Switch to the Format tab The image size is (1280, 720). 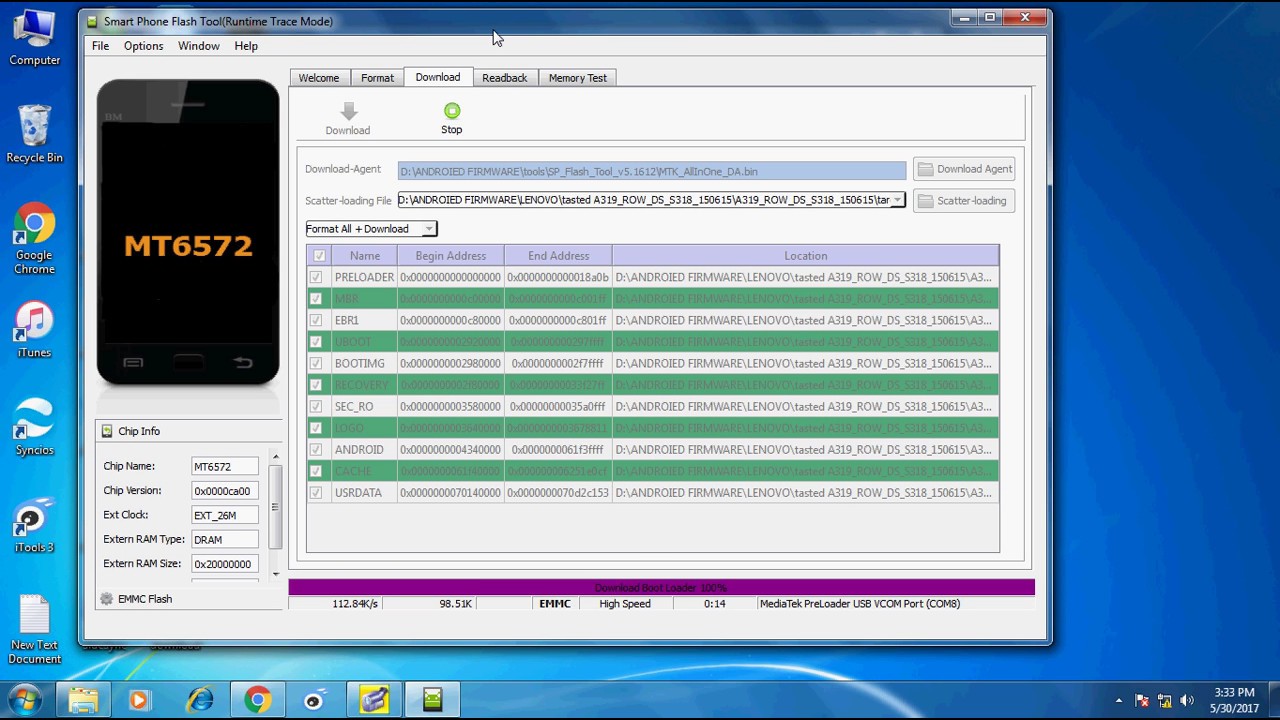(377, 78)
